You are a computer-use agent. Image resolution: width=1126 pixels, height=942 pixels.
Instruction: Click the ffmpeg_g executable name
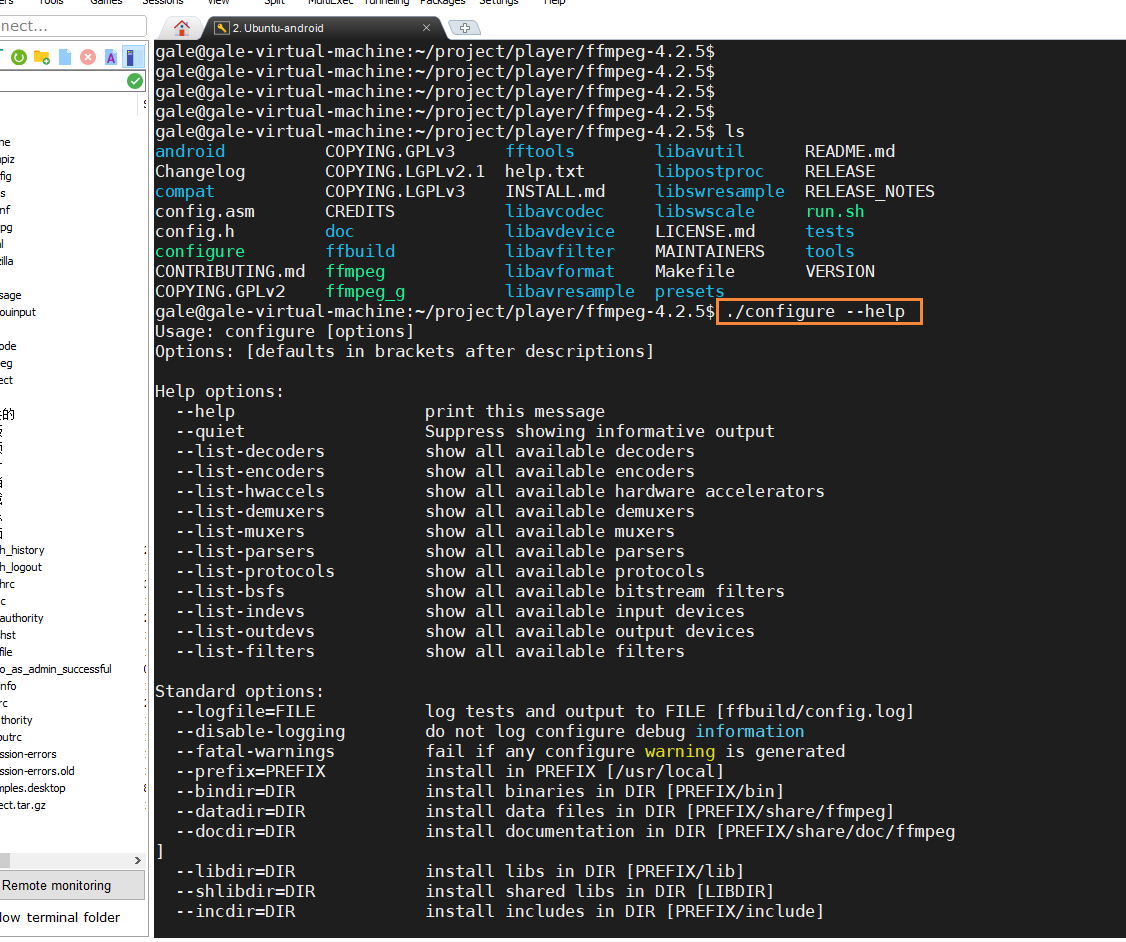pyautogui.click(x=365, y=292)
